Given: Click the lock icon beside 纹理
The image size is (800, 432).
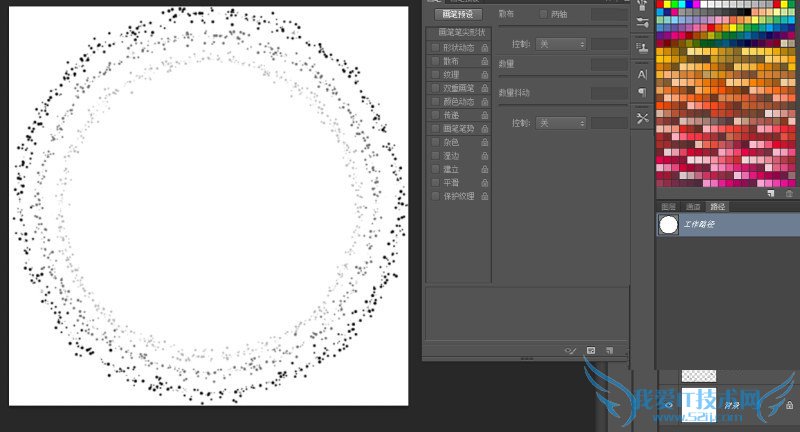Looking at the screenshot, I should coord(484,74).
